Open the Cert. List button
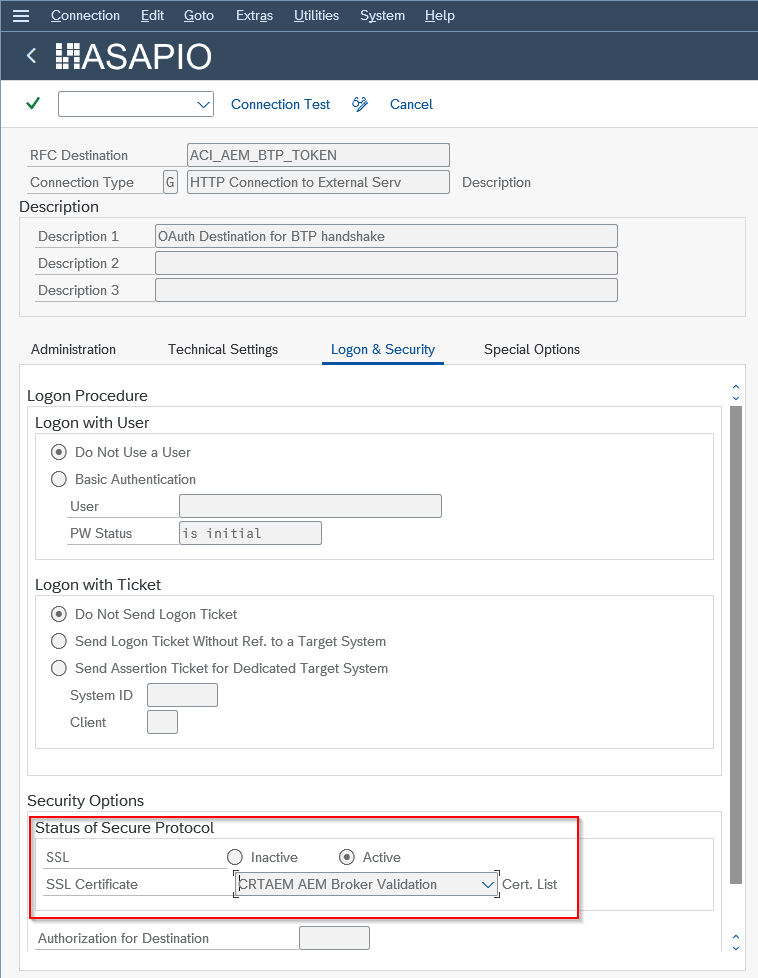Viewport: 758px width, 978px height. click(530, 884)
